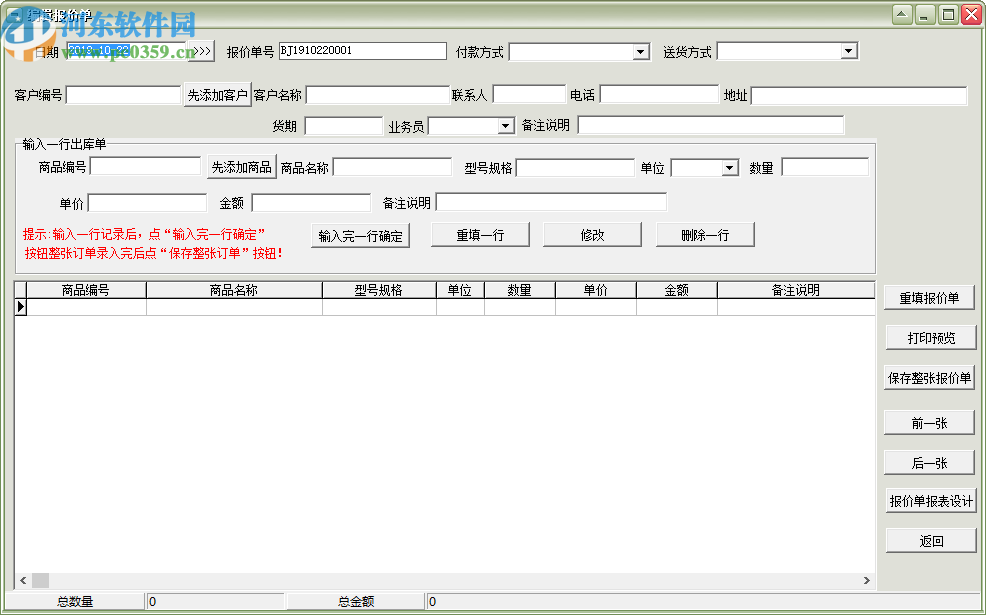Screen dimensions: 986x615
Task: Click the 返回 button
Action: click(931, 541)
